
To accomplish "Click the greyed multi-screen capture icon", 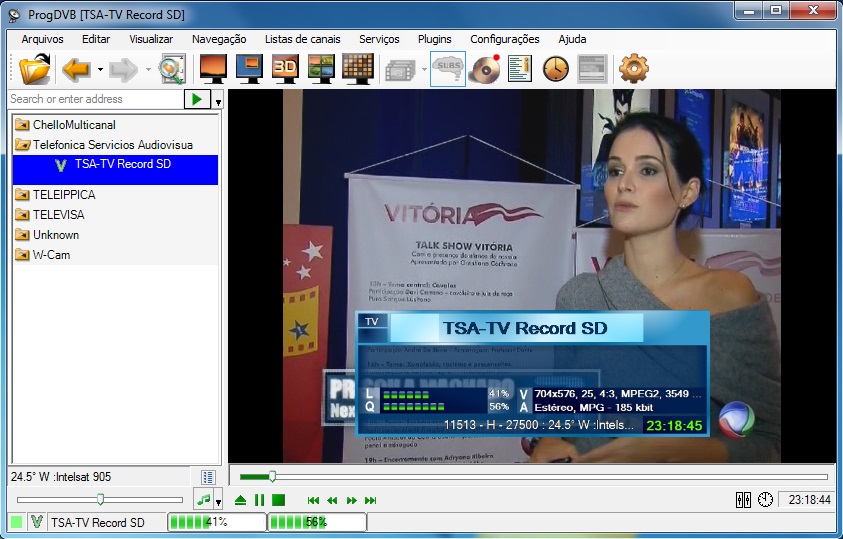I will coord(401,70).
